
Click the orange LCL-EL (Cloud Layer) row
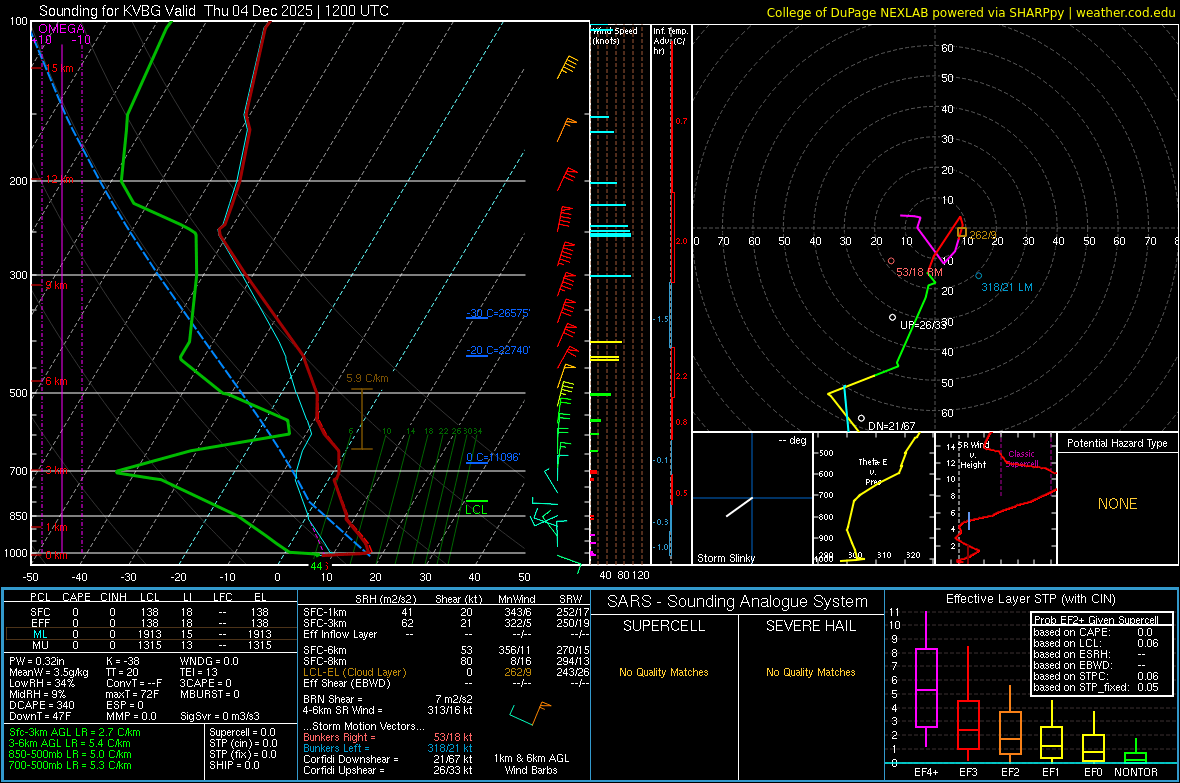coord(448,672)
